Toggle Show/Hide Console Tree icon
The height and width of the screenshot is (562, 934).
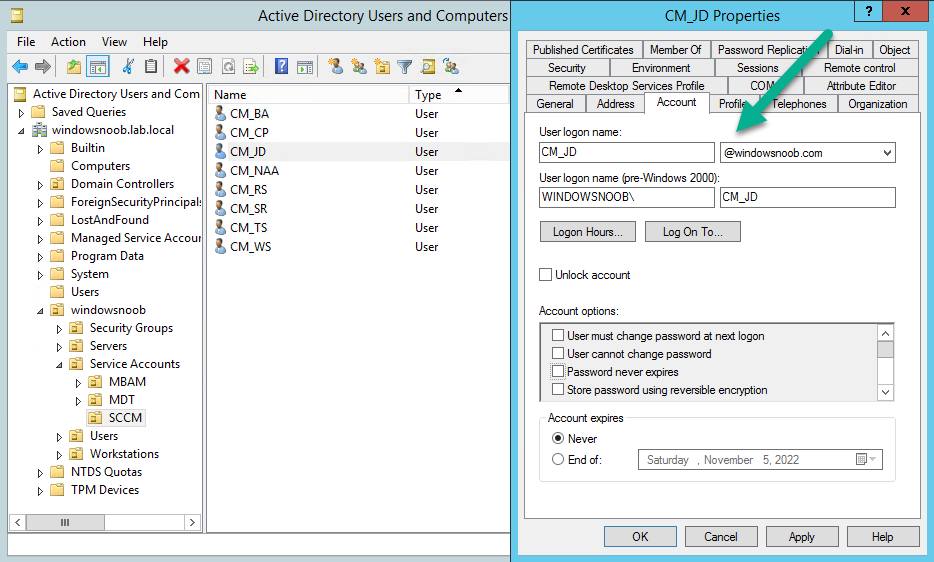(x=98, y=66)
